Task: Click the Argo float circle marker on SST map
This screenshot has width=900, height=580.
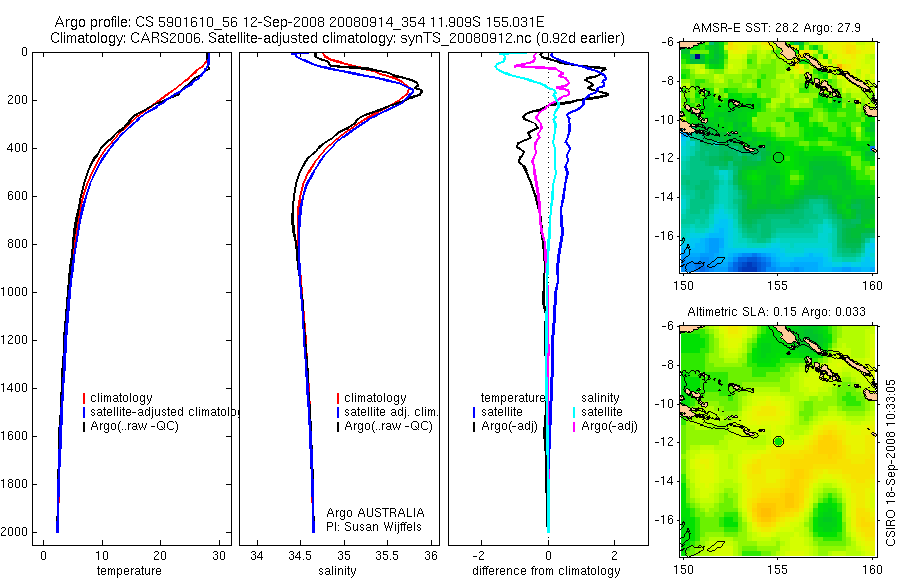Action: [778, 157]
